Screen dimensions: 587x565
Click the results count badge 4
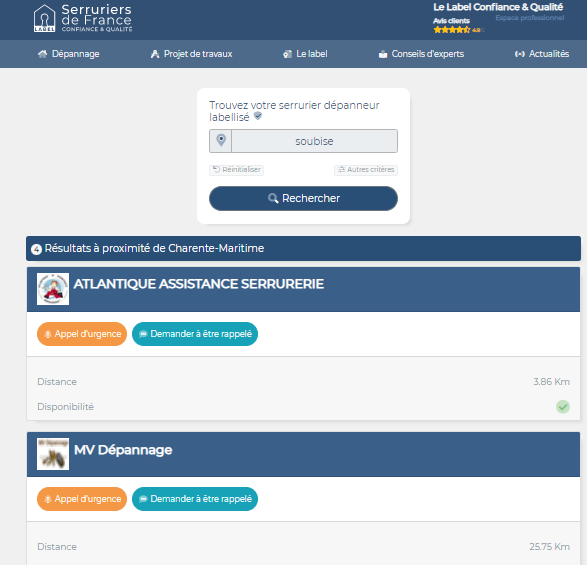36,249
